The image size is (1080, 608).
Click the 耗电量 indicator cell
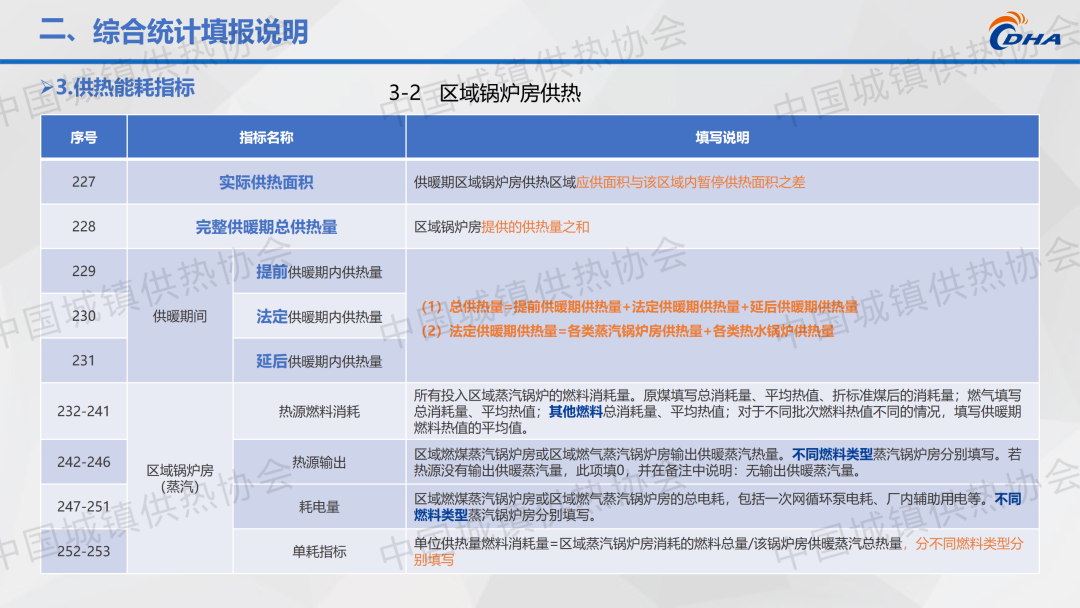coord(319,507)
